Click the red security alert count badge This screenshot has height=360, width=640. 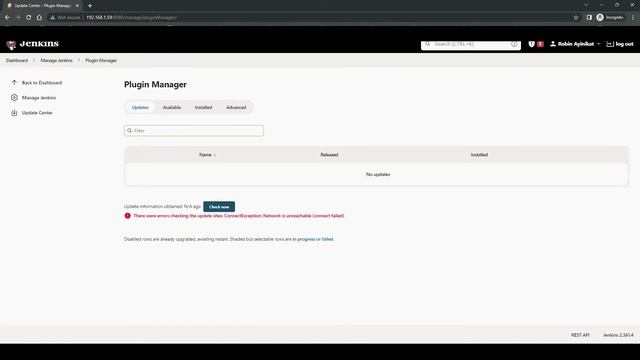tap(540, 44)
